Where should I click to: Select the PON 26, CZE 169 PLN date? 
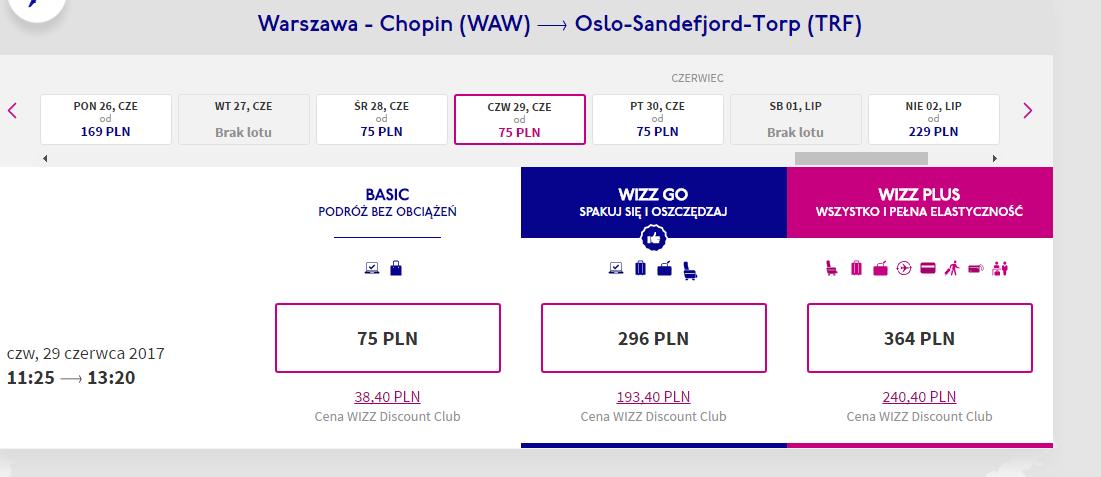pos(106,119)
